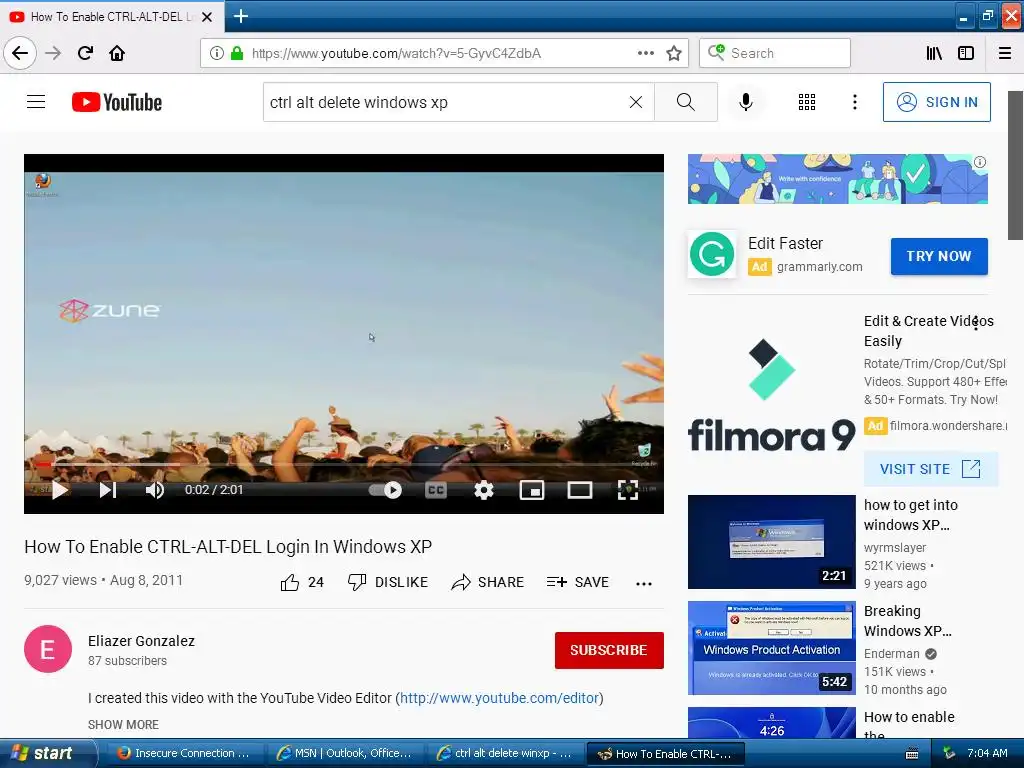Open the youtube.com/editor link
Image resolution: width=1024 pixels, height=768 pixels.
[500, 698]
